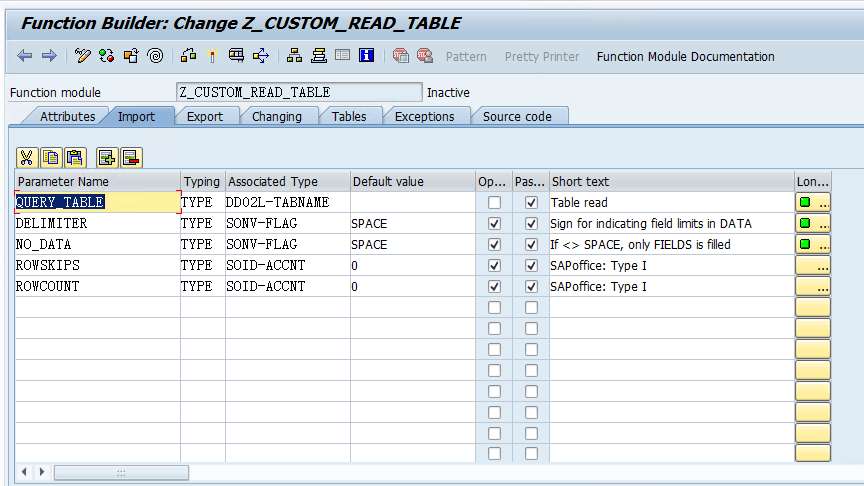864x486 pixels.
Task: Click Display Navigation Window icon
Action: 318,56
